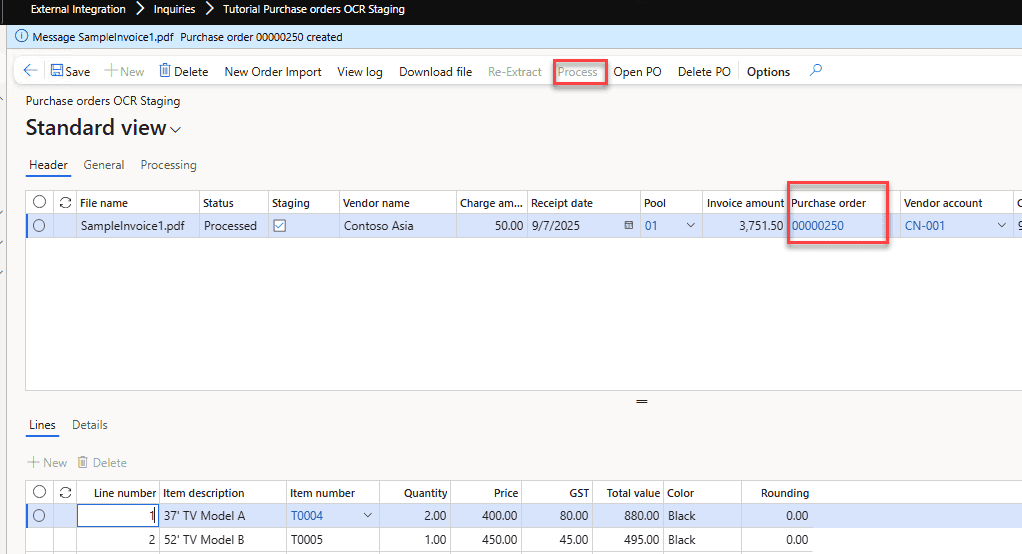Select all rows in the lines grid
This screenshot has height=554, width=1022.
coord(39,492)
